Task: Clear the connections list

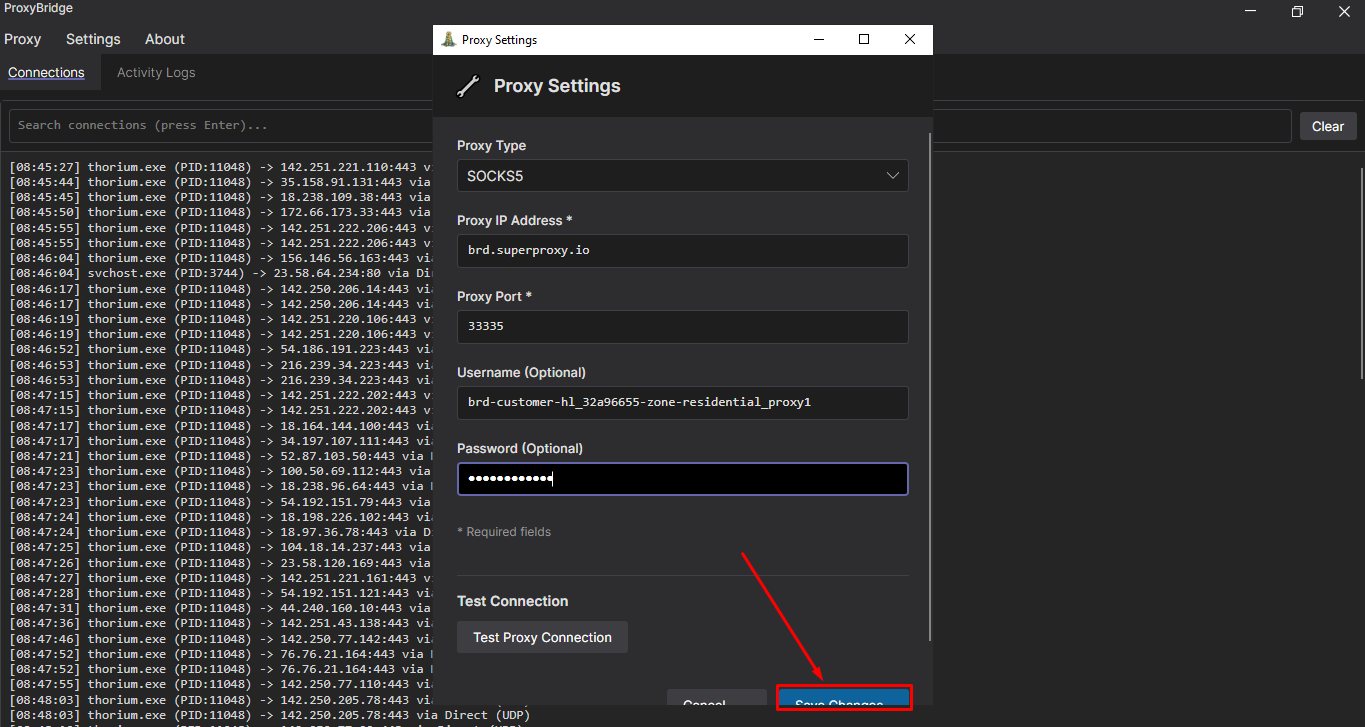Action: point(1328,126)
